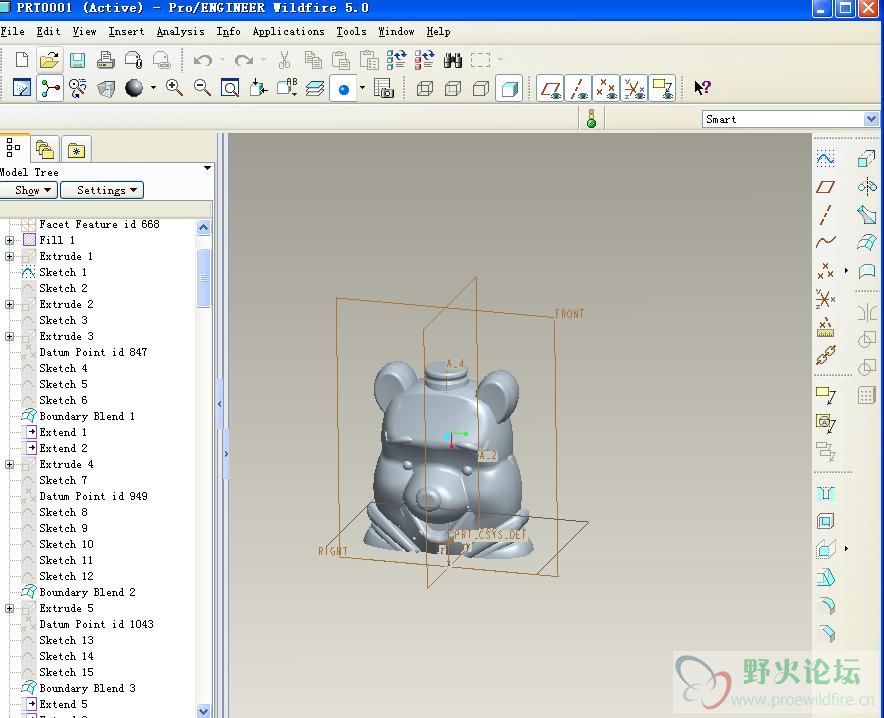The width and height of the screenshot is (884, 718).
Task: Select the Sketch tool in right toolbar
Action: point(825,159)
